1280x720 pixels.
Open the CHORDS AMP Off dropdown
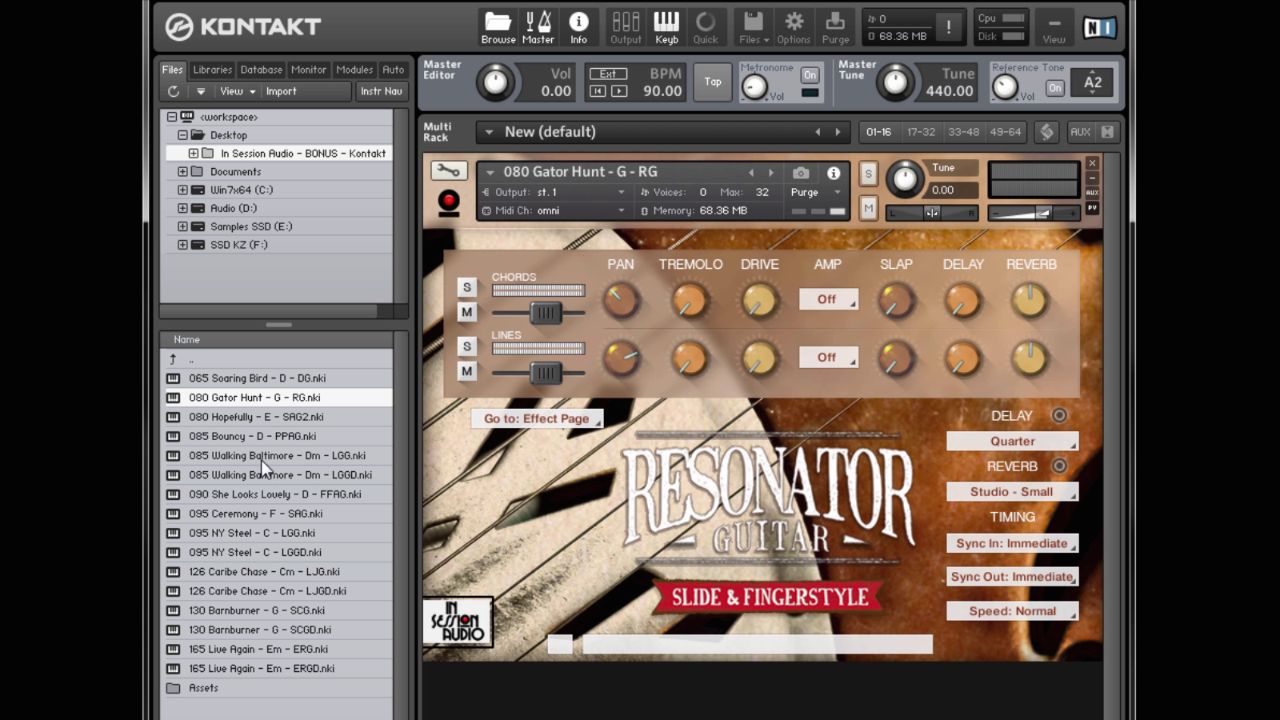click(x=828, y=299)
